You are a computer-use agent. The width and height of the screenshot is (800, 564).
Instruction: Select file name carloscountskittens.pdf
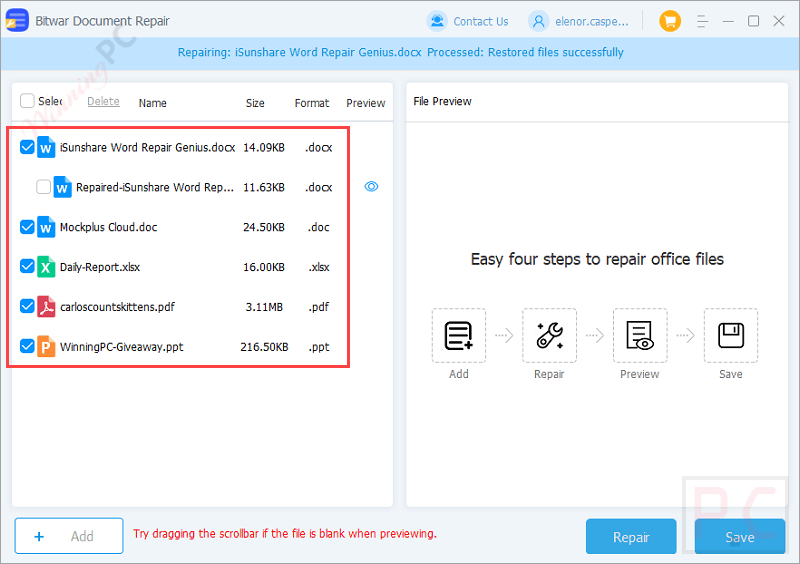117,307
